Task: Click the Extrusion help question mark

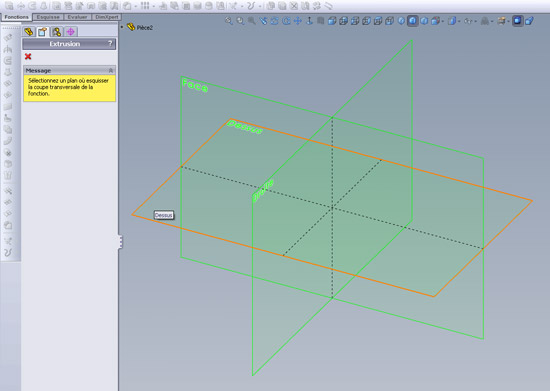Action: coord(110,43)
